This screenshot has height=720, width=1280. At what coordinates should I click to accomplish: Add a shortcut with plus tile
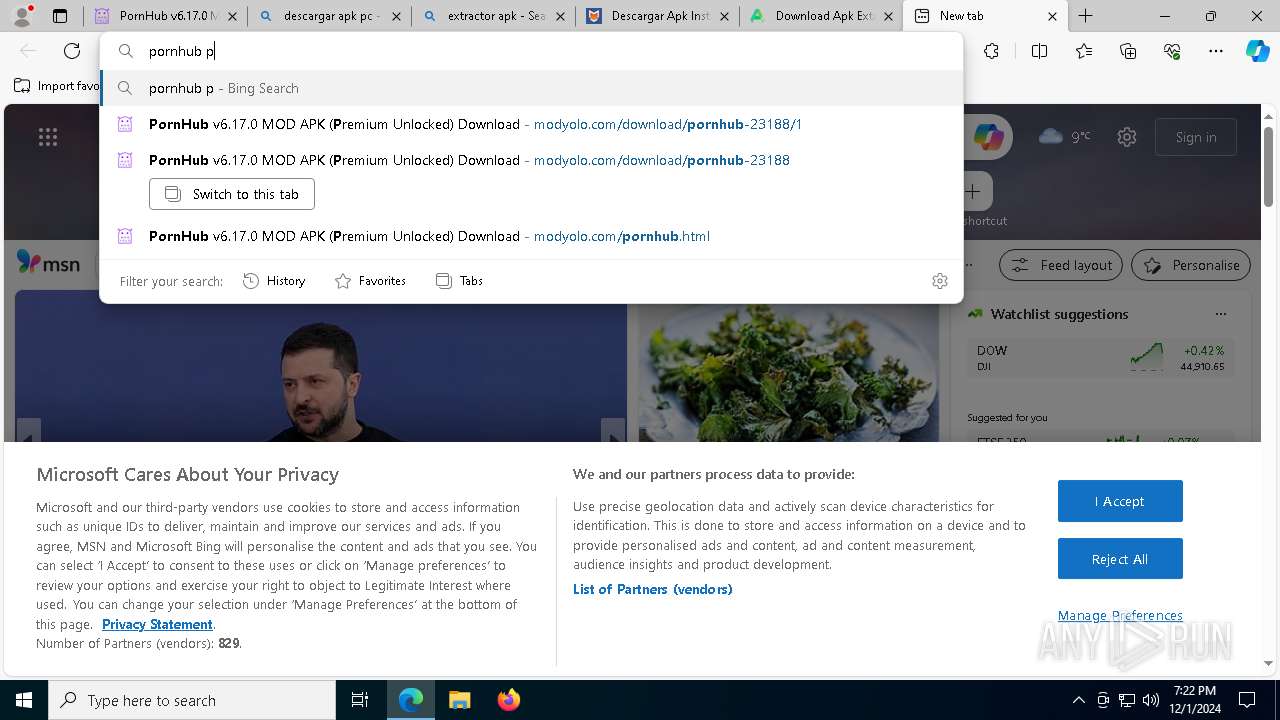(973, 191)
